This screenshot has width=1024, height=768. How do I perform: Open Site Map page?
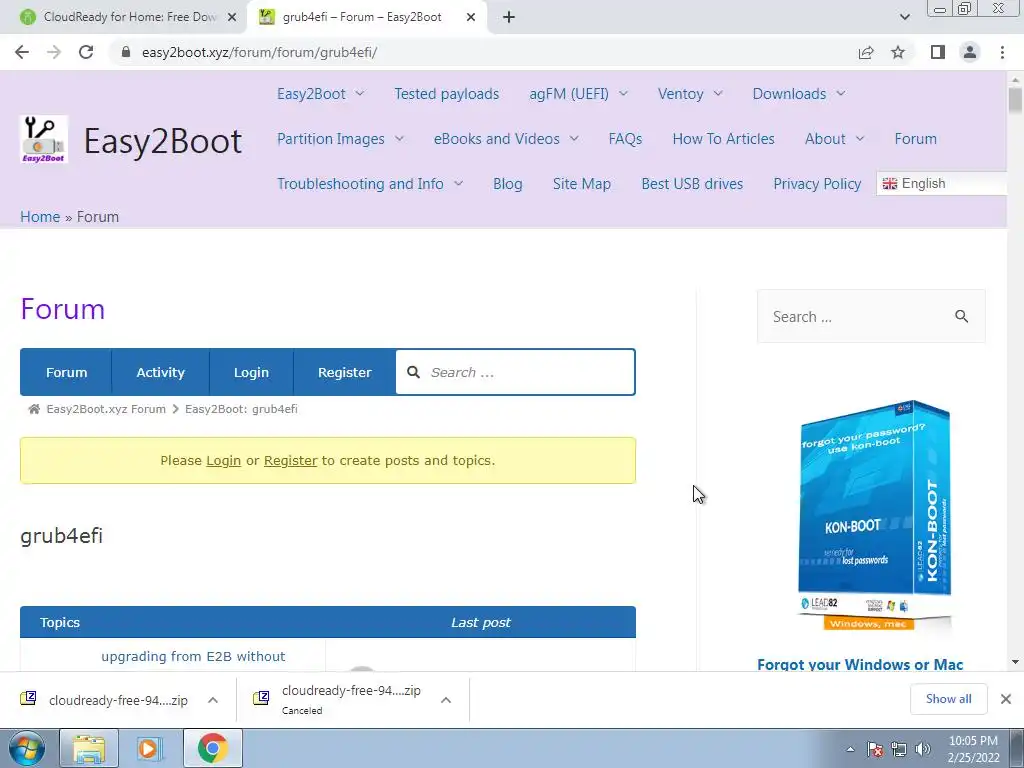pyautogui.click(x=582, y=184)
